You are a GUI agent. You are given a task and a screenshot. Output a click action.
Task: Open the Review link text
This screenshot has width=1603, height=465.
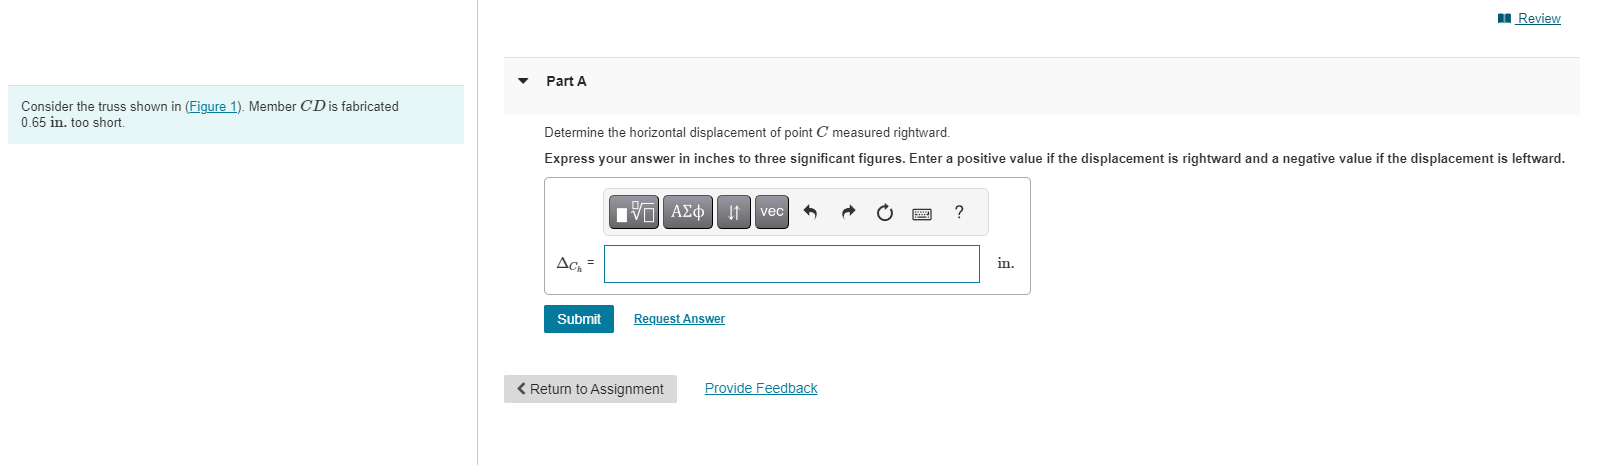click(1538, 18)
